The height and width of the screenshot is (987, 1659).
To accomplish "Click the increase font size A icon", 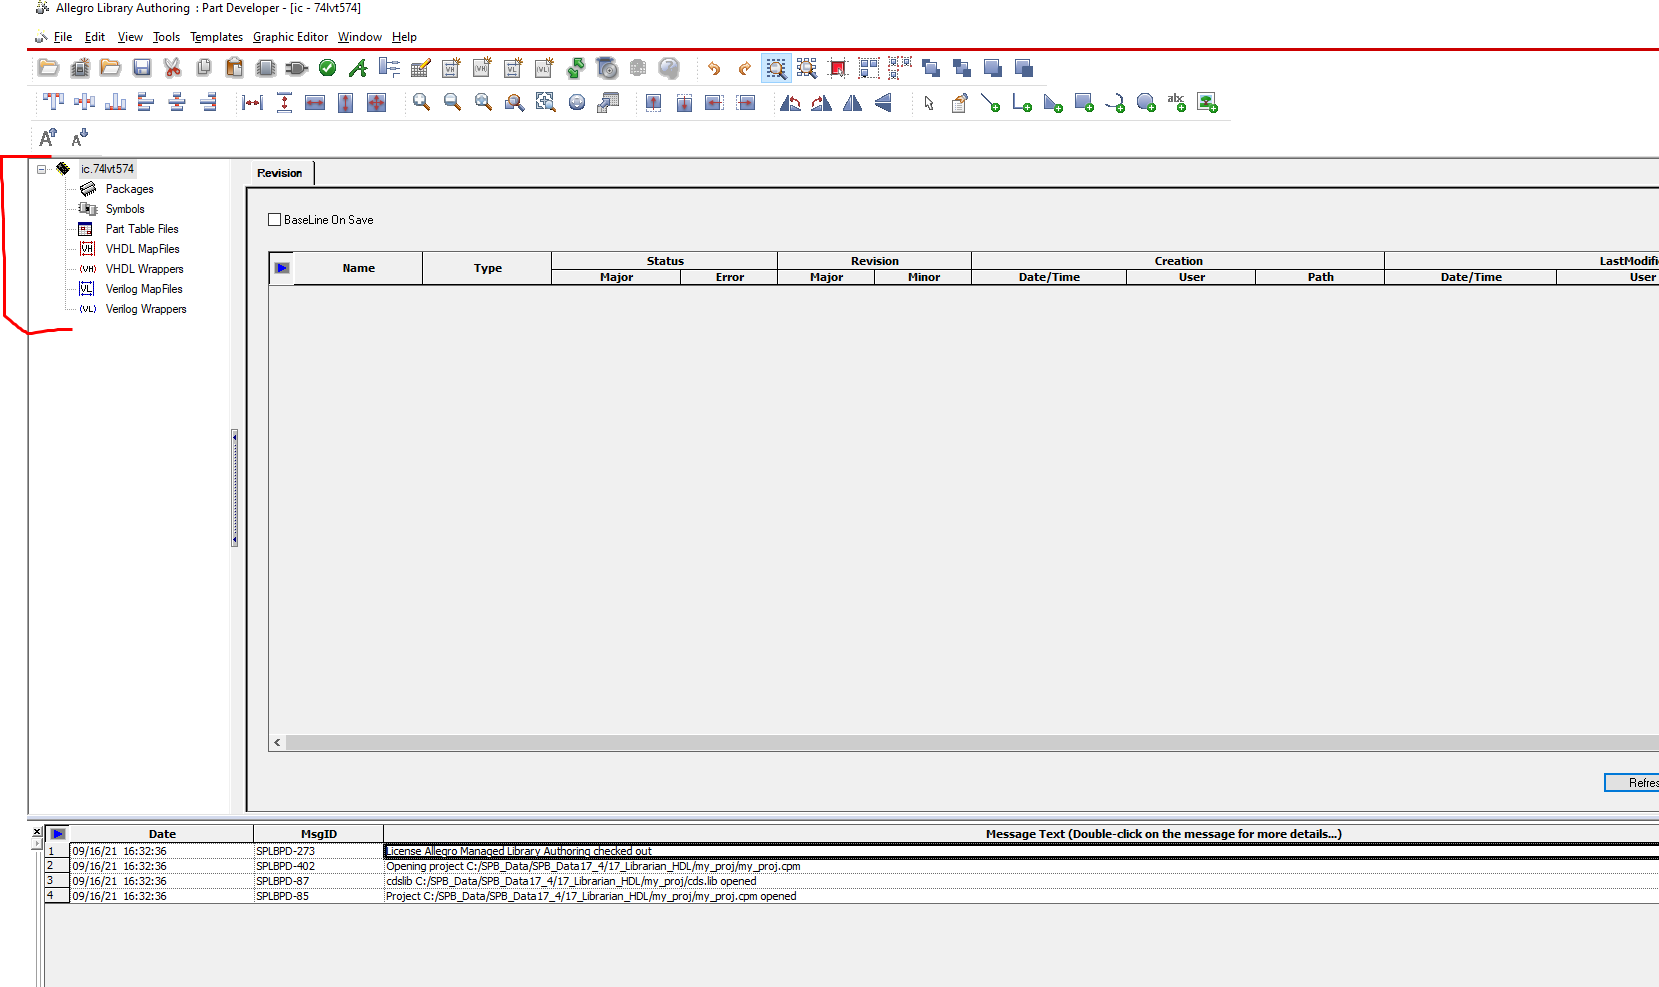I will [x=48, y=137].
